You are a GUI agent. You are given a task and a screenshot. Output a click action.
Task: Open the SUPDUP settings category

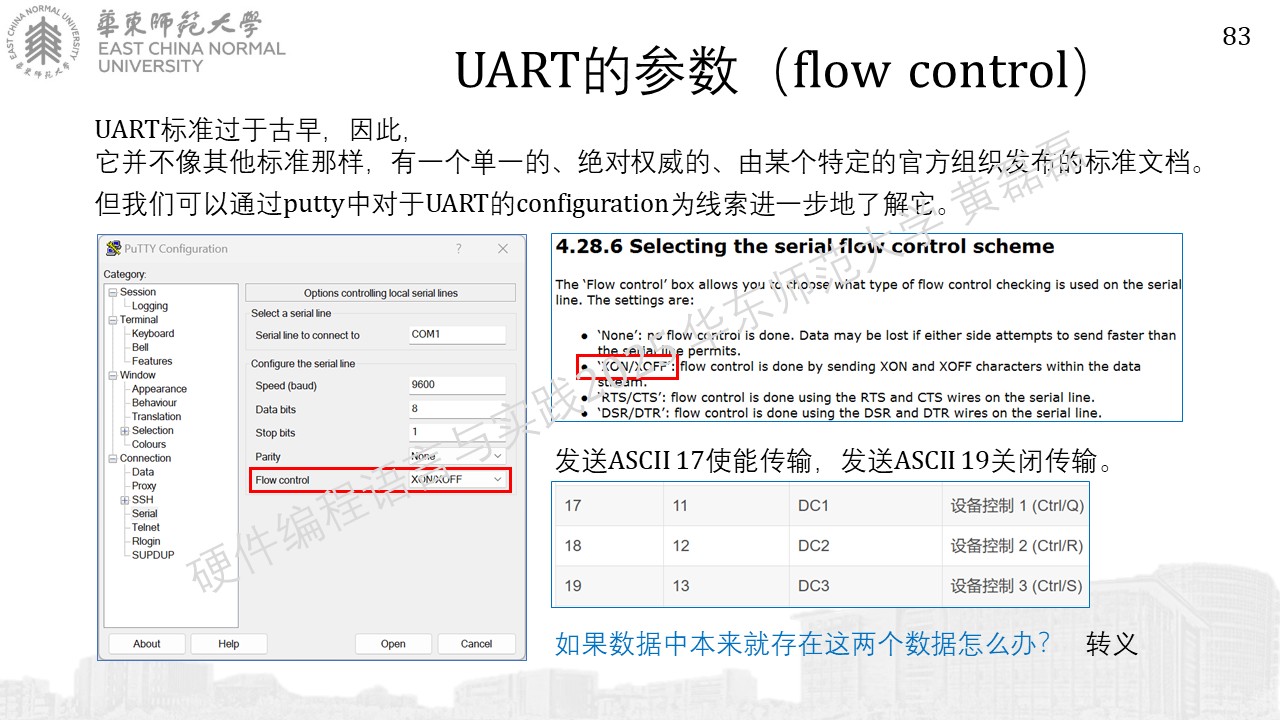(x=153, y=555)
